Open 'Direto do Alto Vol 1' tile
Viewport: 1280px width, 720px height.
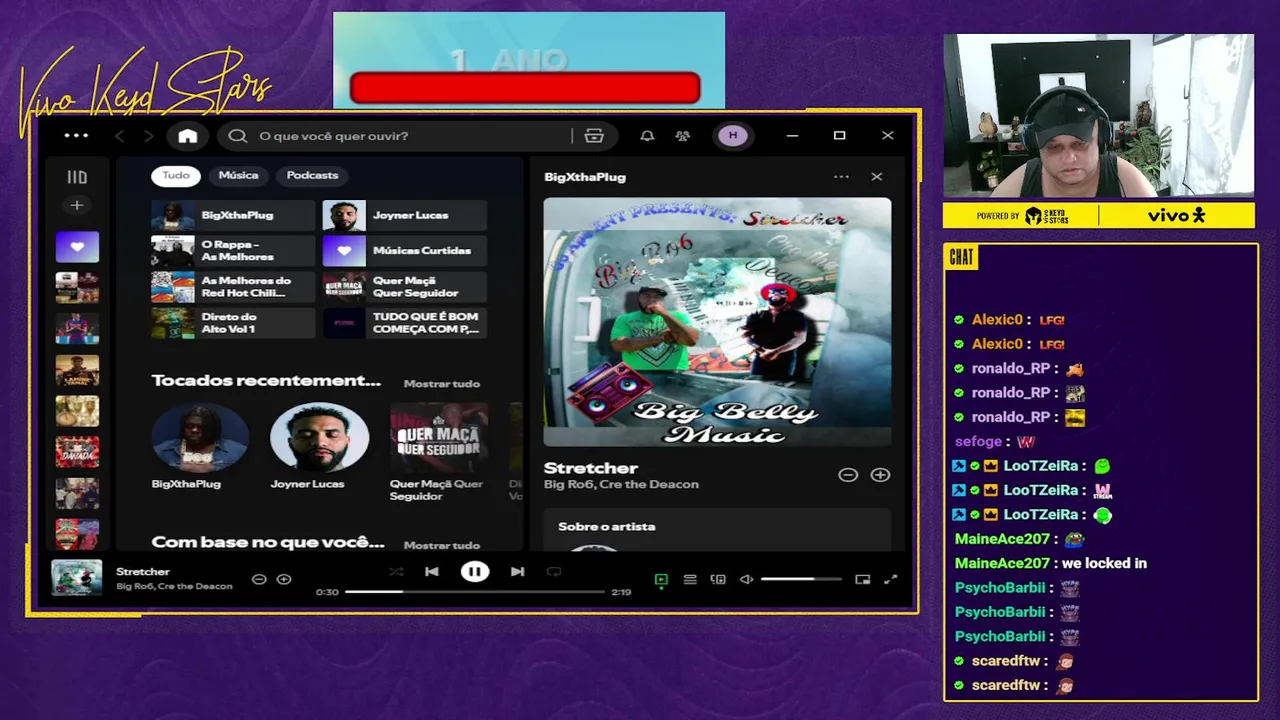click(x=233, y=323)
